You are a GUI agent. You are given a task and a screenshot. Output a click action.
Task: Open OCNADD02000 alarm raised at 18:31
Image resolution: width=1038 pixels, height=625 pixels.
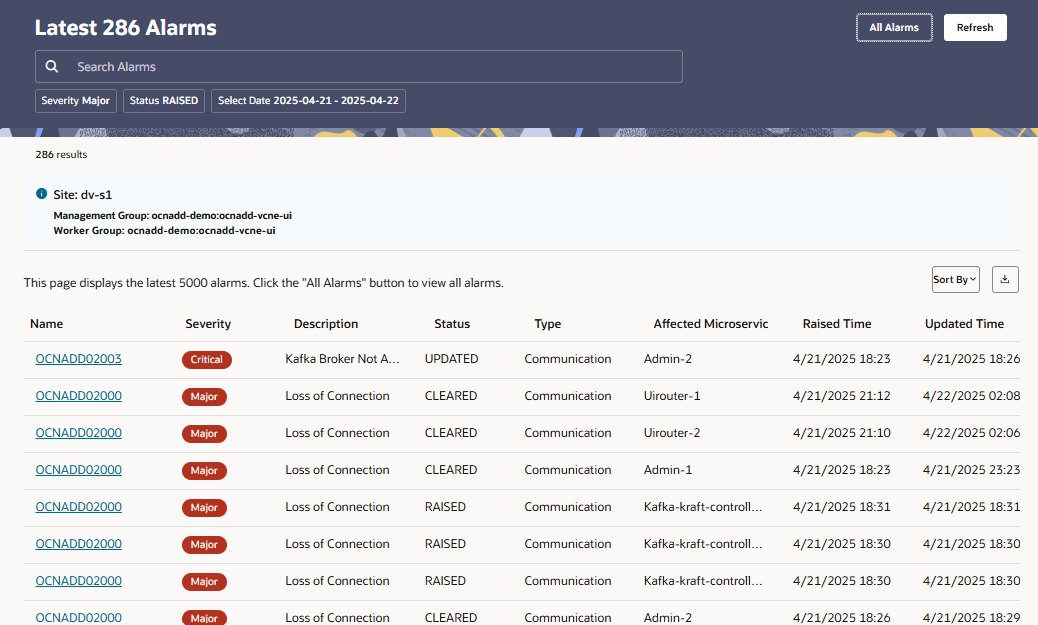[x=79, y=507]
